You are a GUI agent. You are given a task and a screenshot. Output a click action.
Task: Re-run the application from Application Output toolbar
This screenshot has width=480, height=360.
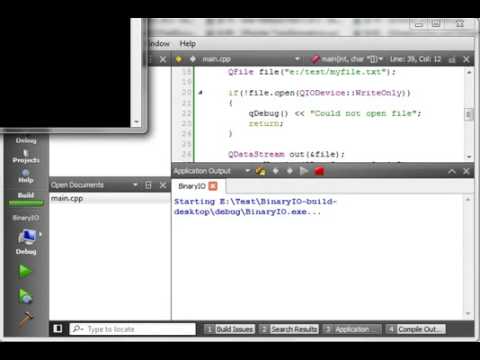[260, 171]
